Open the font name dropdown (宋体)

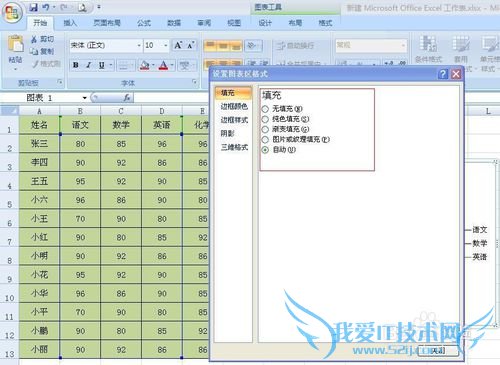[x=139, y=45]
